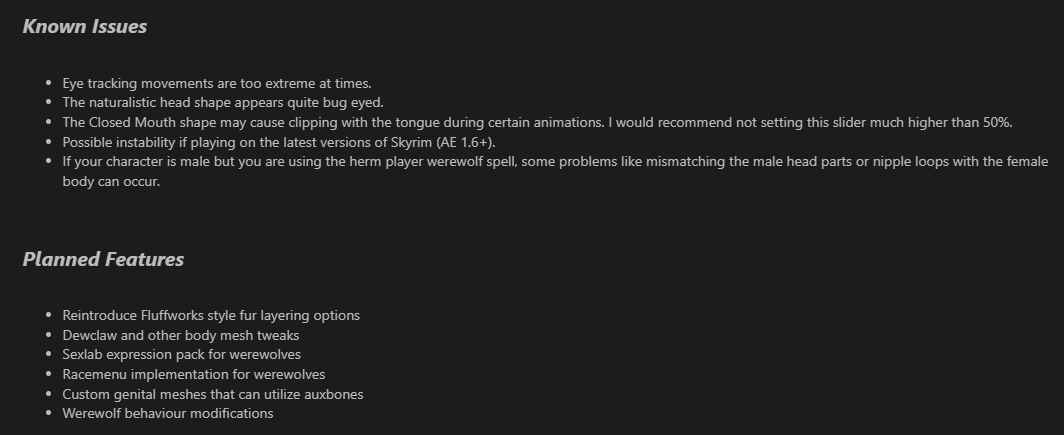Click the Custom genital meshes auxbones item
This screenshot has height=435, width=1064.
(x=213, y=394)
